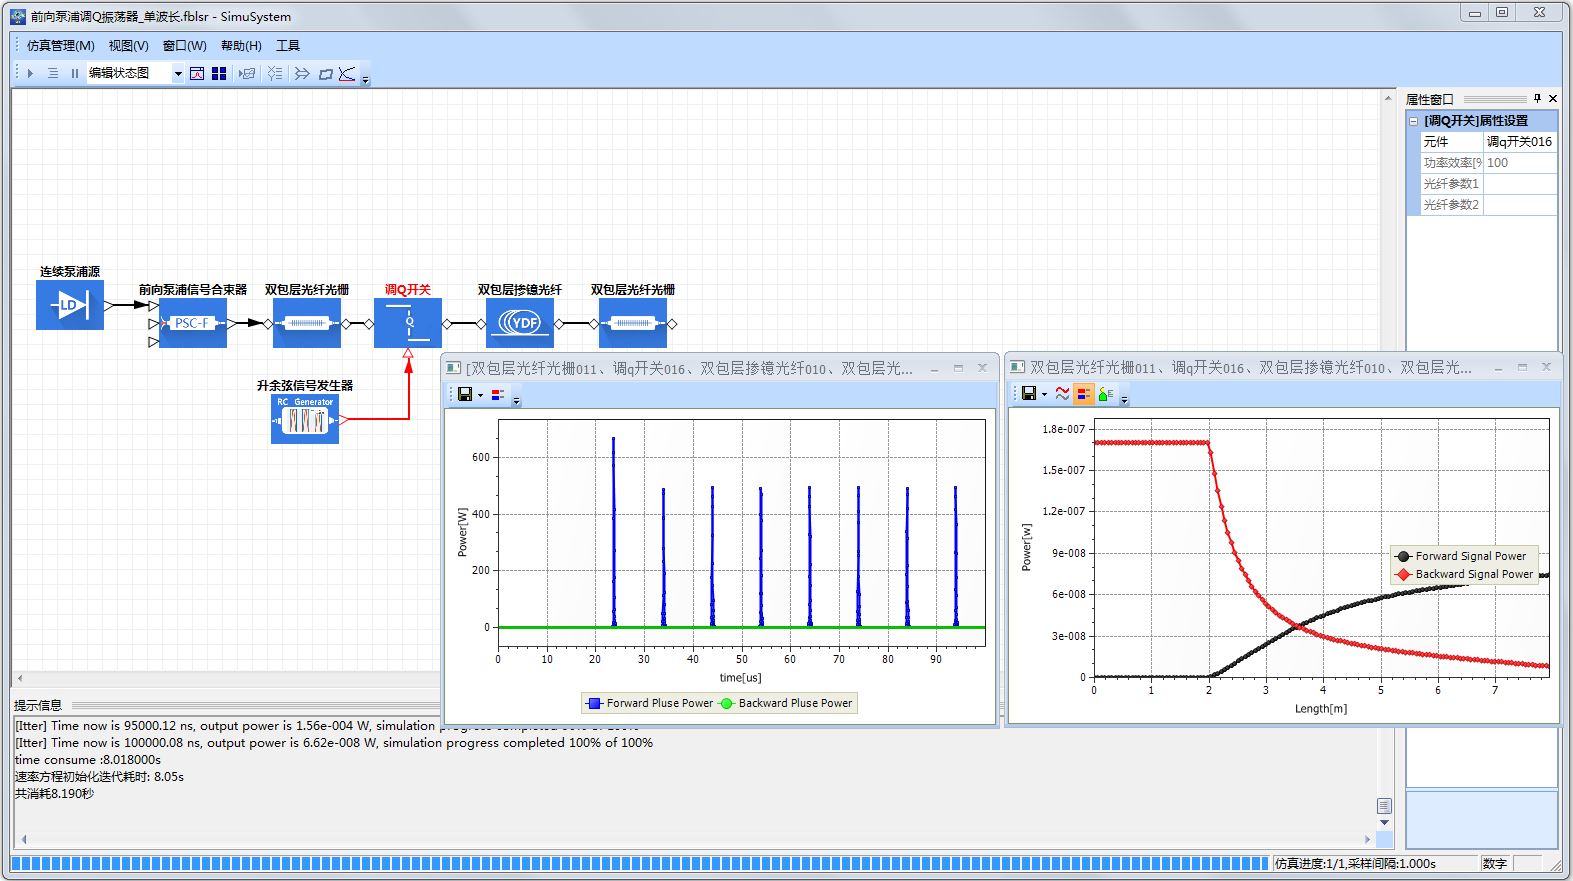Open the 工具 menu
This screenshot has height=881, width=1573.
[288, 45]
